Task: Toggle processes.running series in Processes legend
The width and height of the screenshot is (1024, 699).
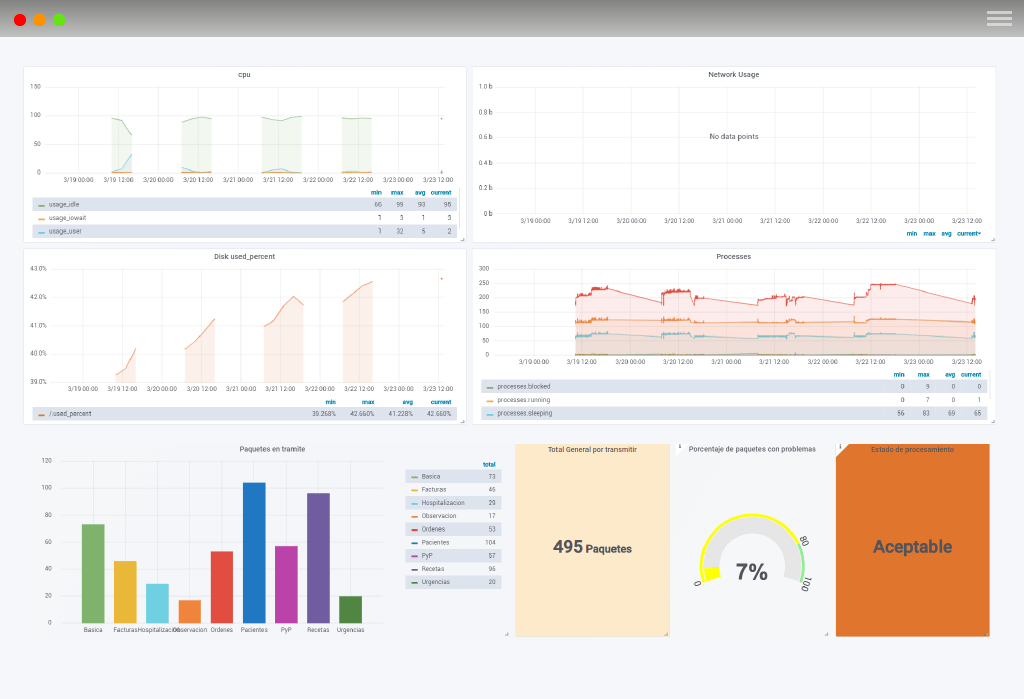Action: (x=523, y=400)
